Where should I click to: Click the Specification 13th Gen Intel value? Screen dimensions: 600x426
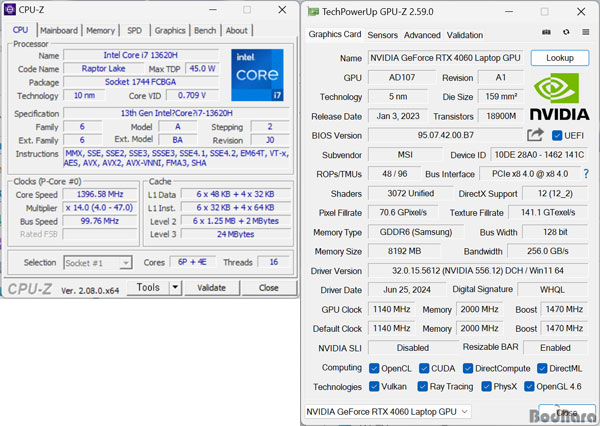[177, 113]
